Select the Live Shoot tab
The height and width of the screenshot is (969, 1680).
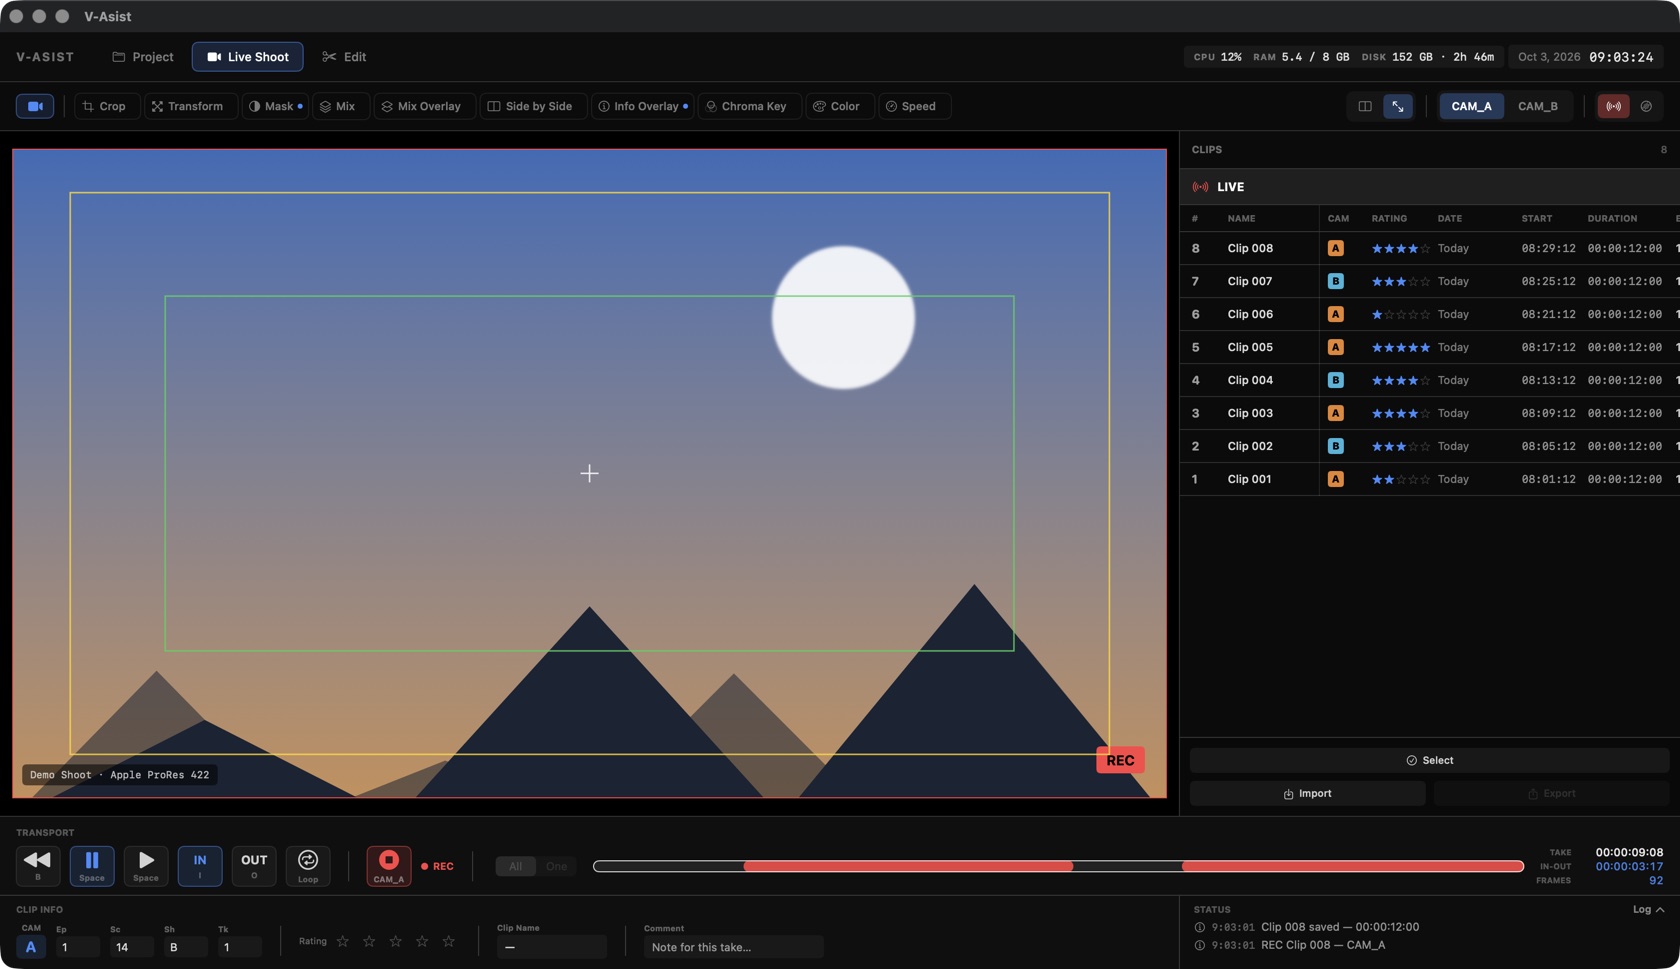(248, 57)
